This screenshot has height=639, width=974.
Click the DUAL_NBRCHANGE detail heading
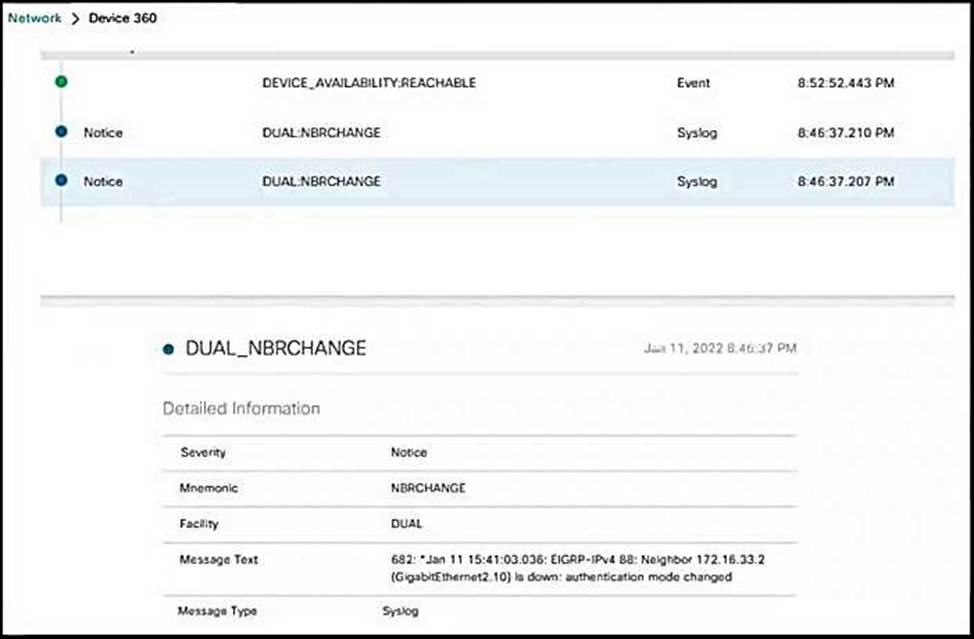tap(275, 349)
